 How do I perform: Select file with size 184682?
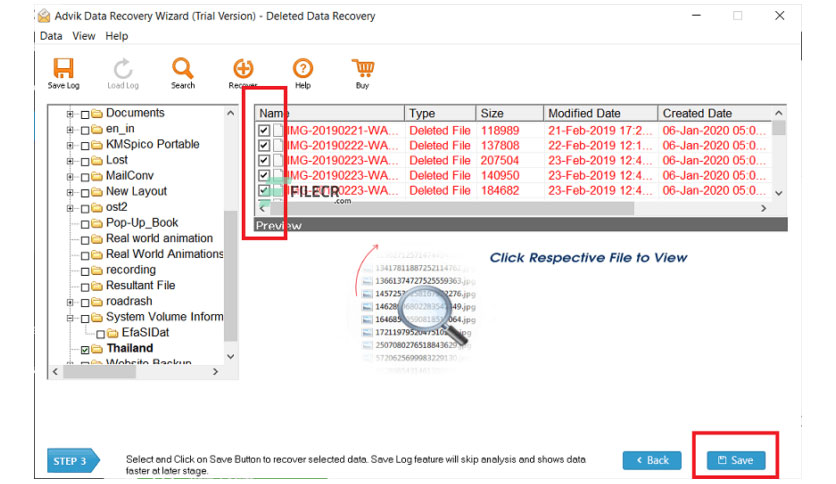pos(500,190)
